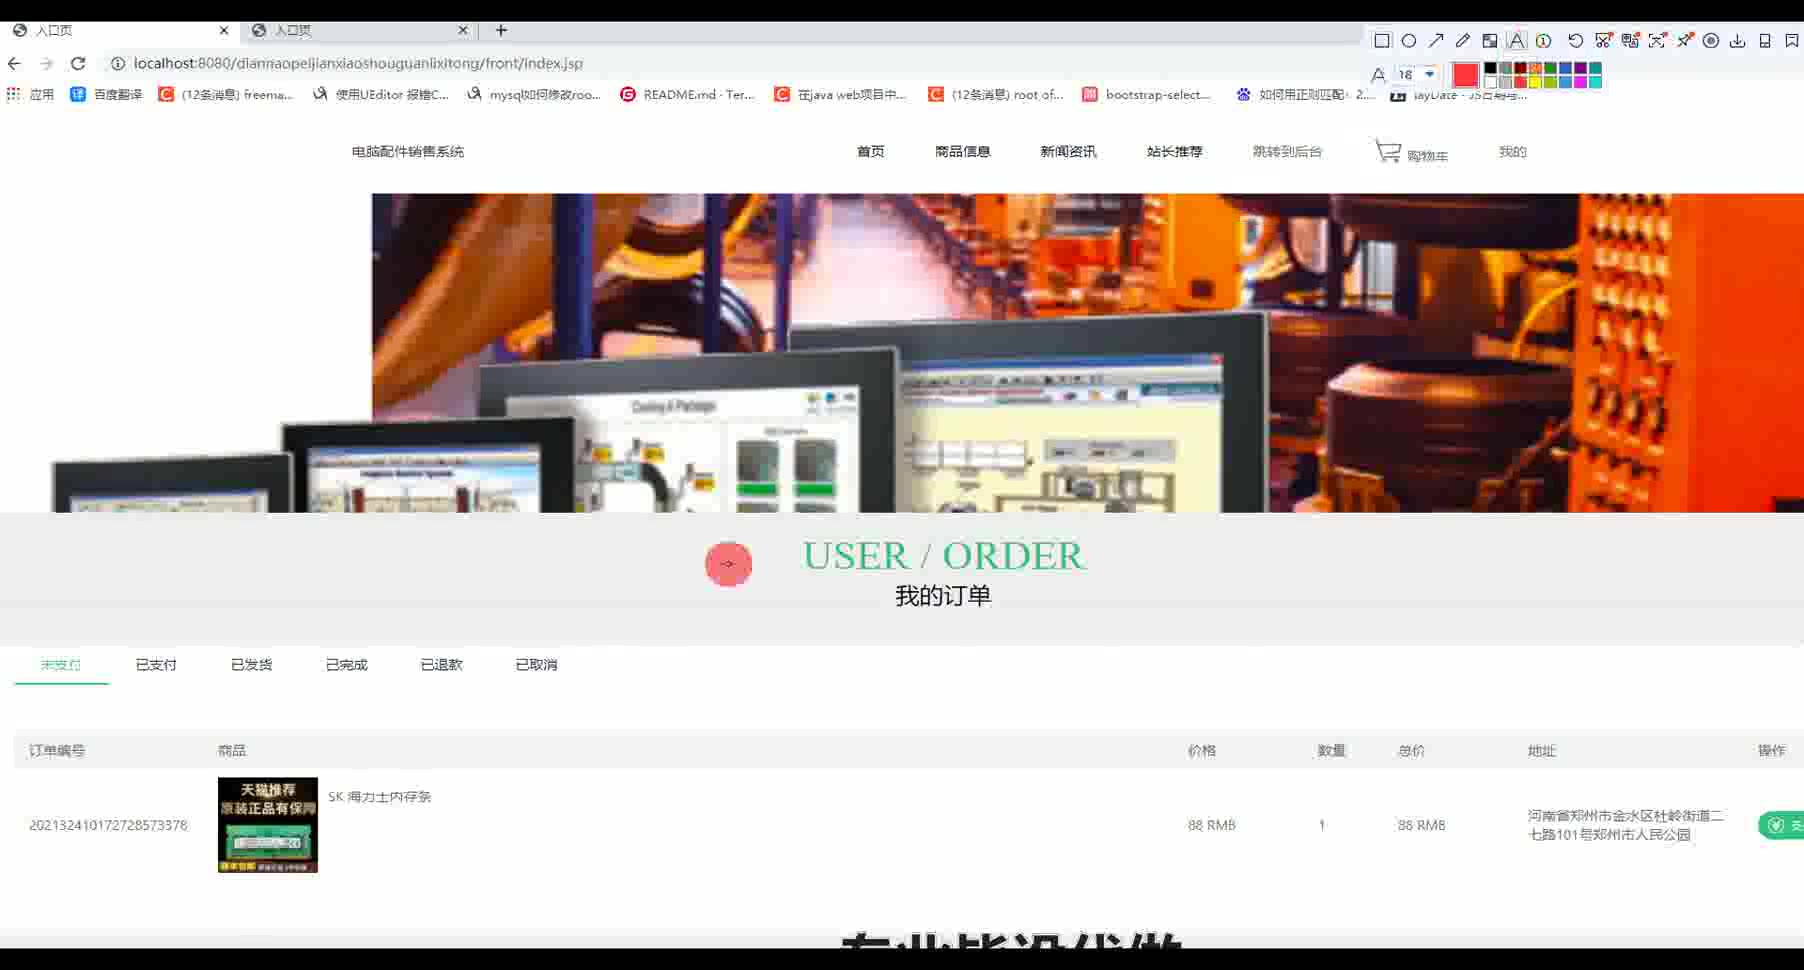Open a new browser tab
Image resolution: width=1804 pixels, height=970 pixels.
pyautogui.click(x=501, y=30)
